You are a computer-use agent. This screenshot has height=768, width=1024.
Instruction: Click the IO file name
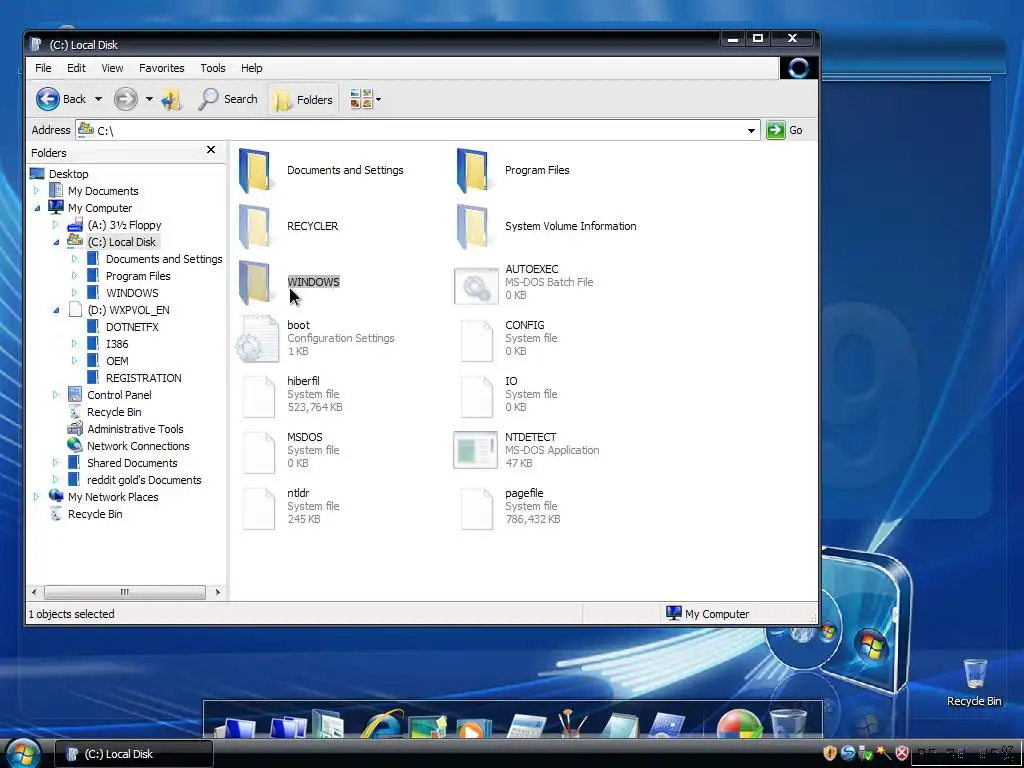(x=511, y=381)
